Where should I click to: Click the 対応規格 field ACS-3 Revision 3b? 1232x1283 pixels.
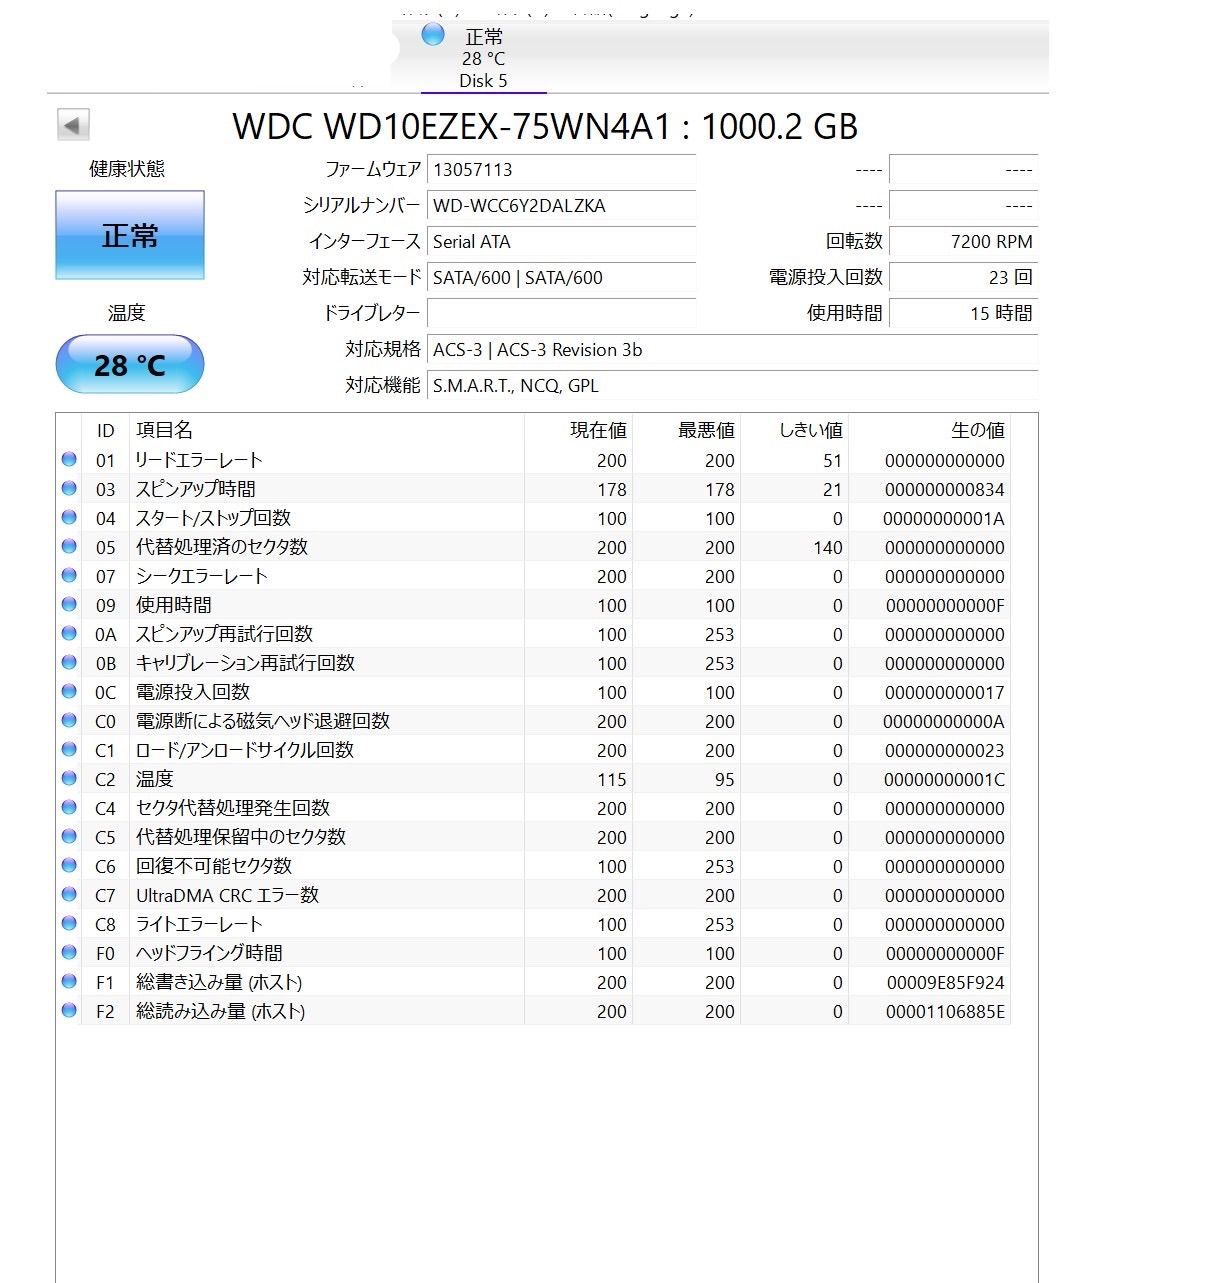(x=732, y=349)
